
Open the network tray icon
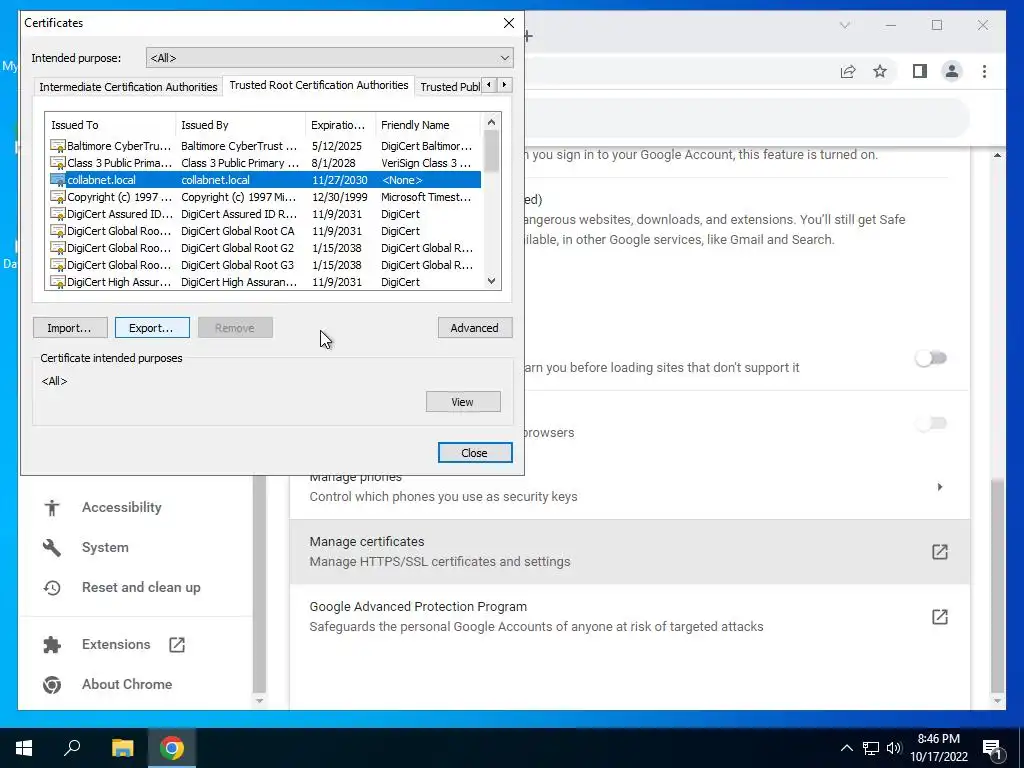pyautogui.click(x=871, y=748)
